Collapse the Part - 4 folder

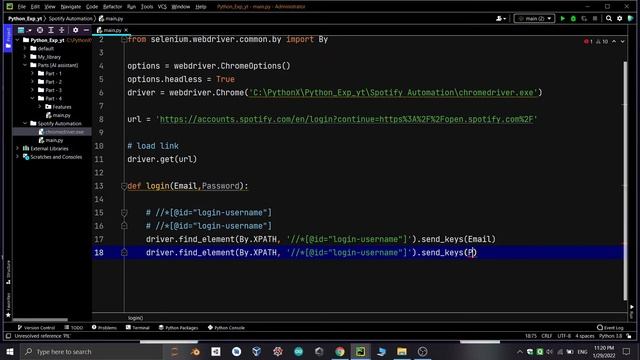click(x=33, y=98)
